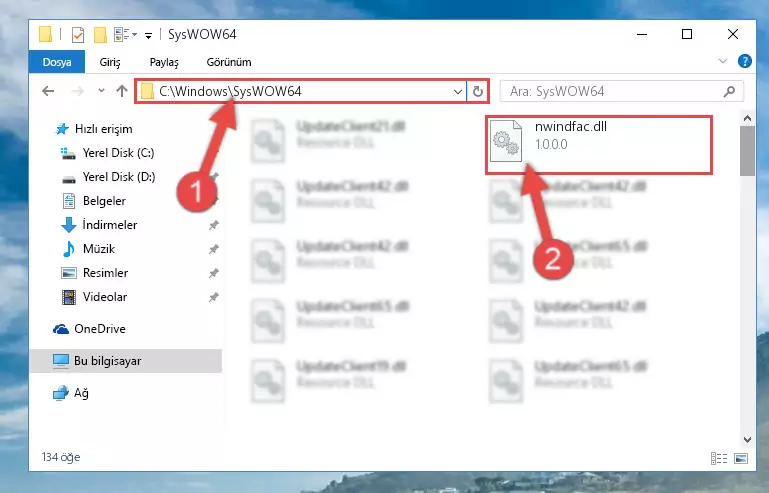Switch to large icons view in status bar
This screenshot has width=769, height=493.
click(x=741, y=458)
